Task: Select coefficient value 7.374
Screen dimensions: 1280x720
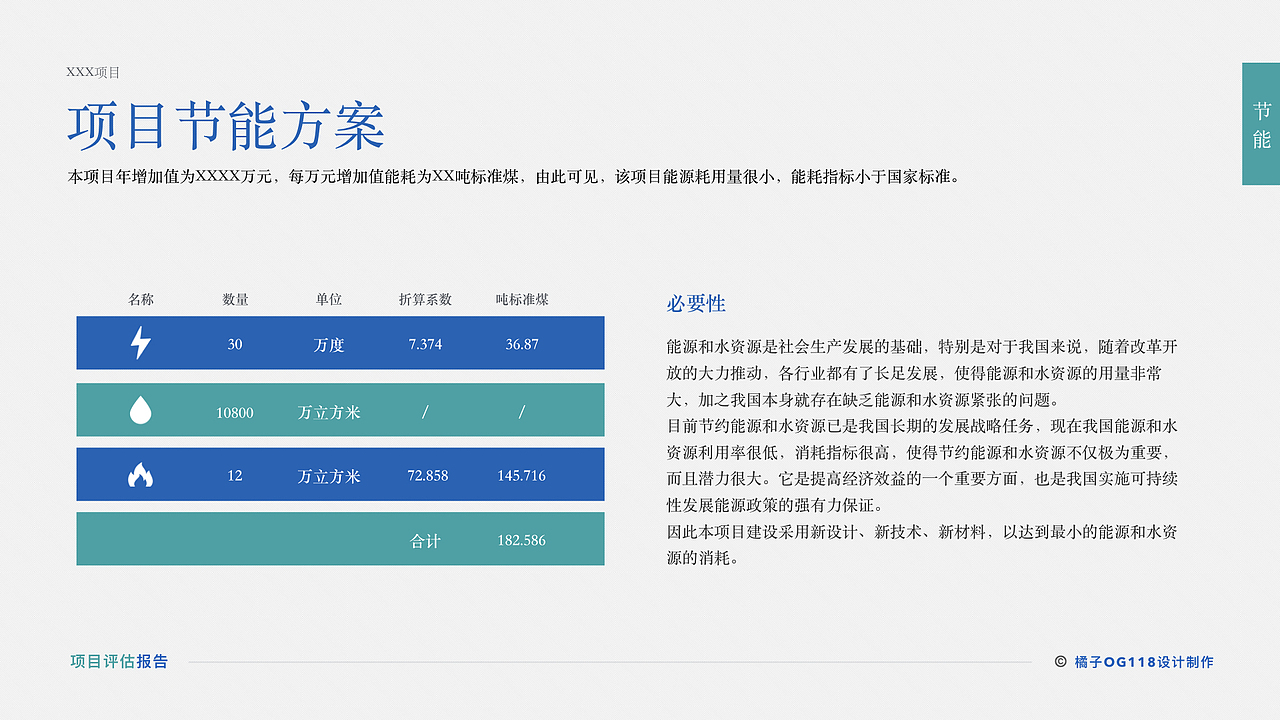Action: point(425,344)
